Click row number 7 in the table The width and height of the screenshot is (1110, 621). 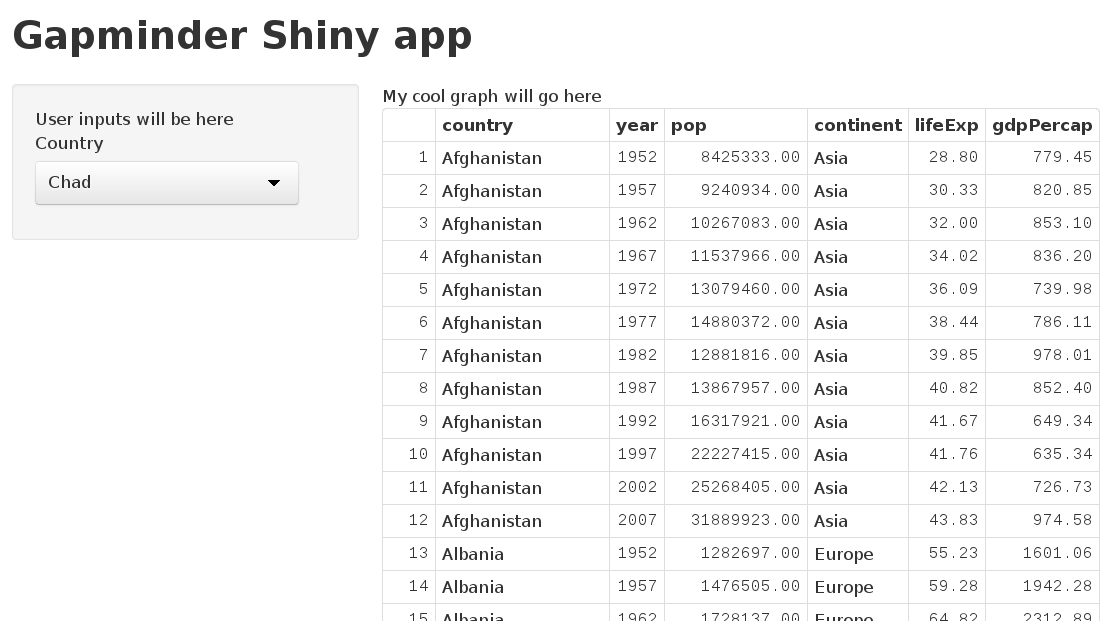pyautogui.click(x=423, y=356)
